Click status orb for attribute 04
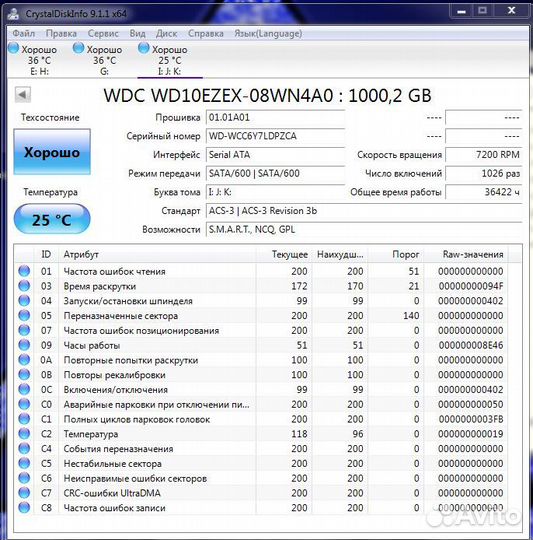This screenshot has height=540, width=533. pos(24,301)
